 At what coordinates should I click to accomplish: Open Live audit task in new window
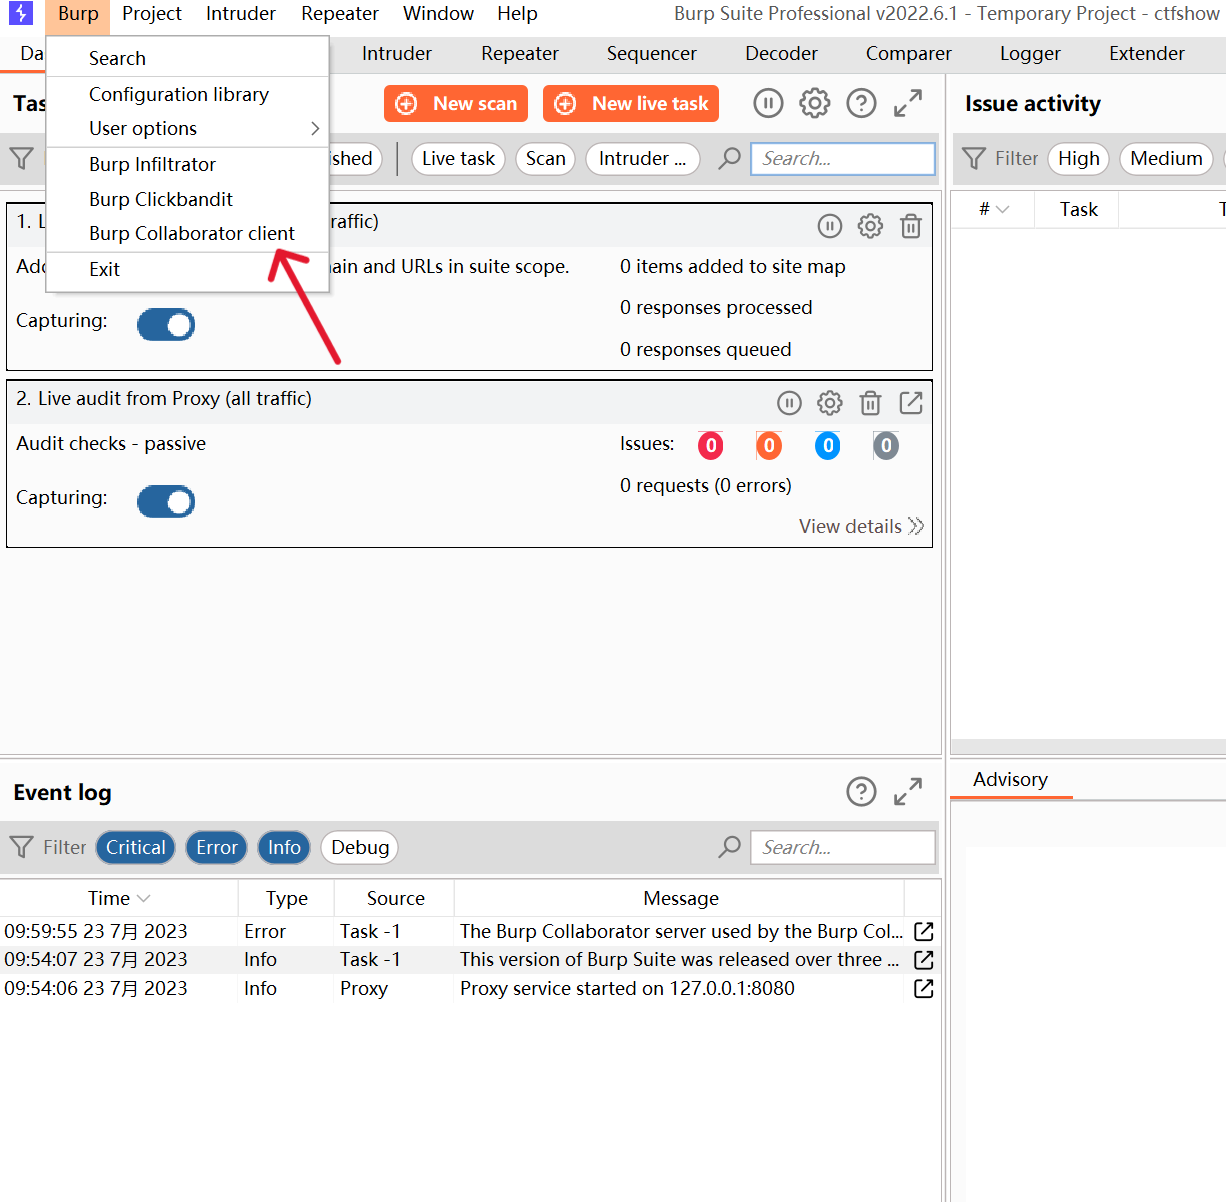[x=911, y=403]
